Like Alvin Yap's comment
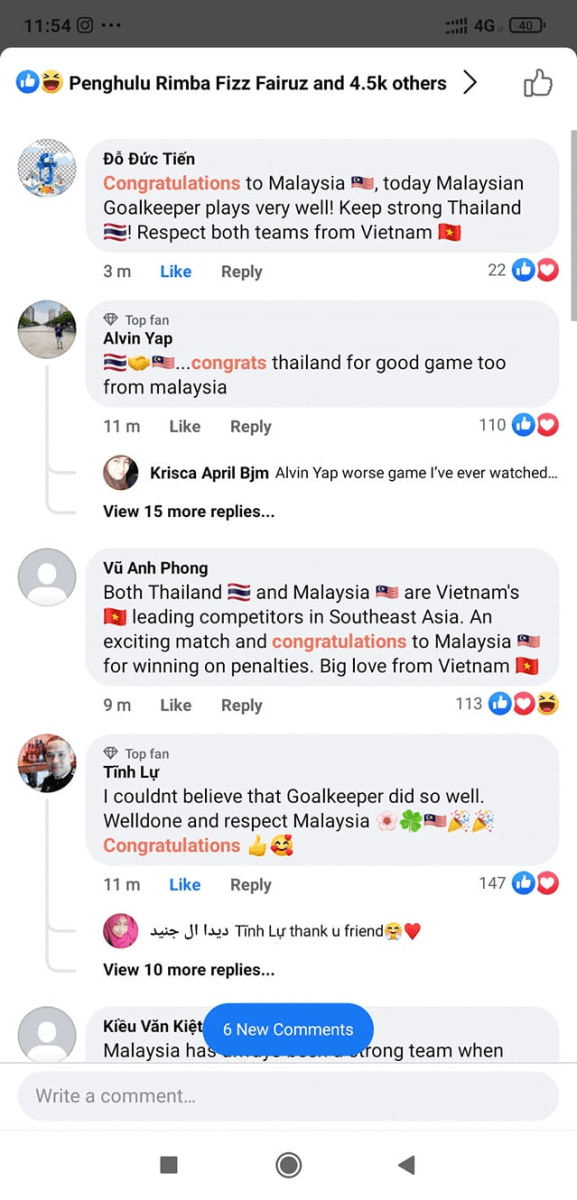Image resolution: width=577 pixels, height=1200 pixels. click(x=185, y=426)
